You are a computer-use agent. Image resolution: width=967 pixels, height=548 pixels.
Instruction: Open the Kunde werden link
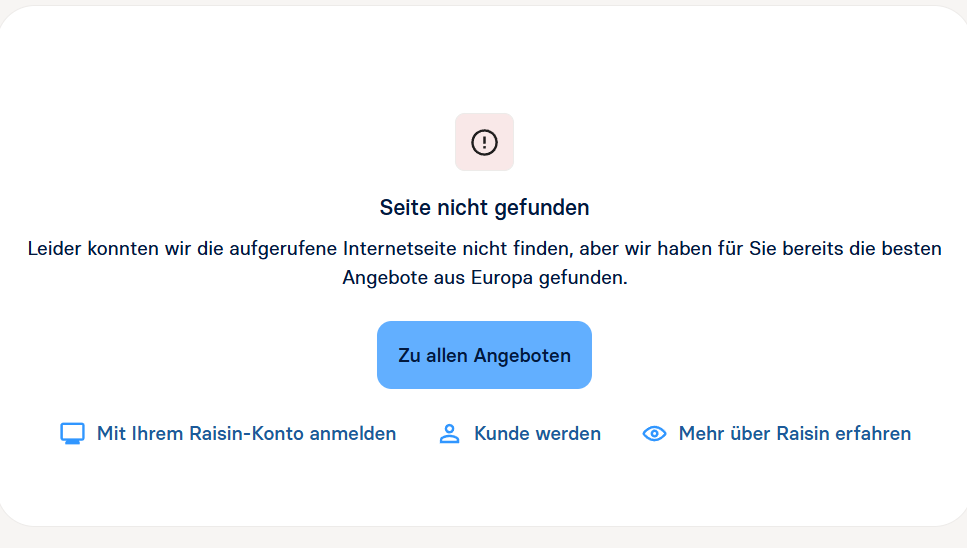(x=519, y=433)
